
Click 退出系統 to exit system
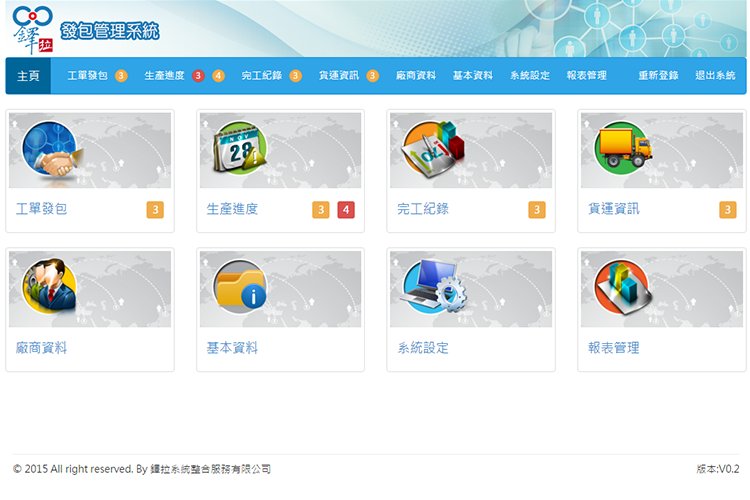tap(715, 76)
